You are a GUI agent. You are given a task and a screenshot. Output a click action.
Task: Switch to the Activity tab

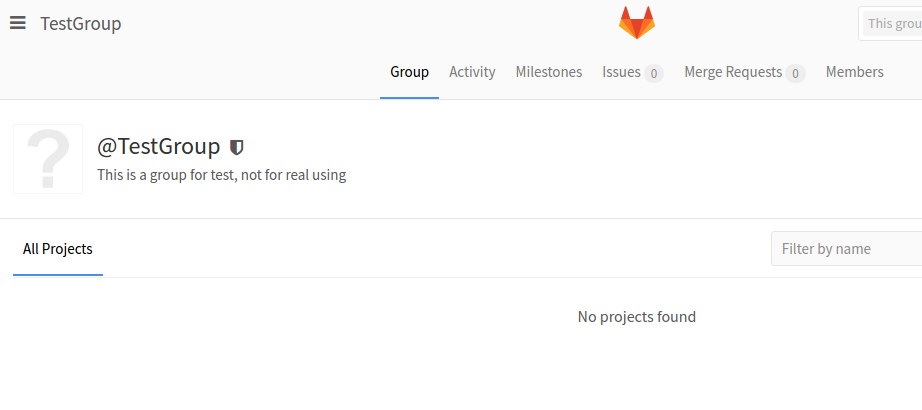[472, 72]
